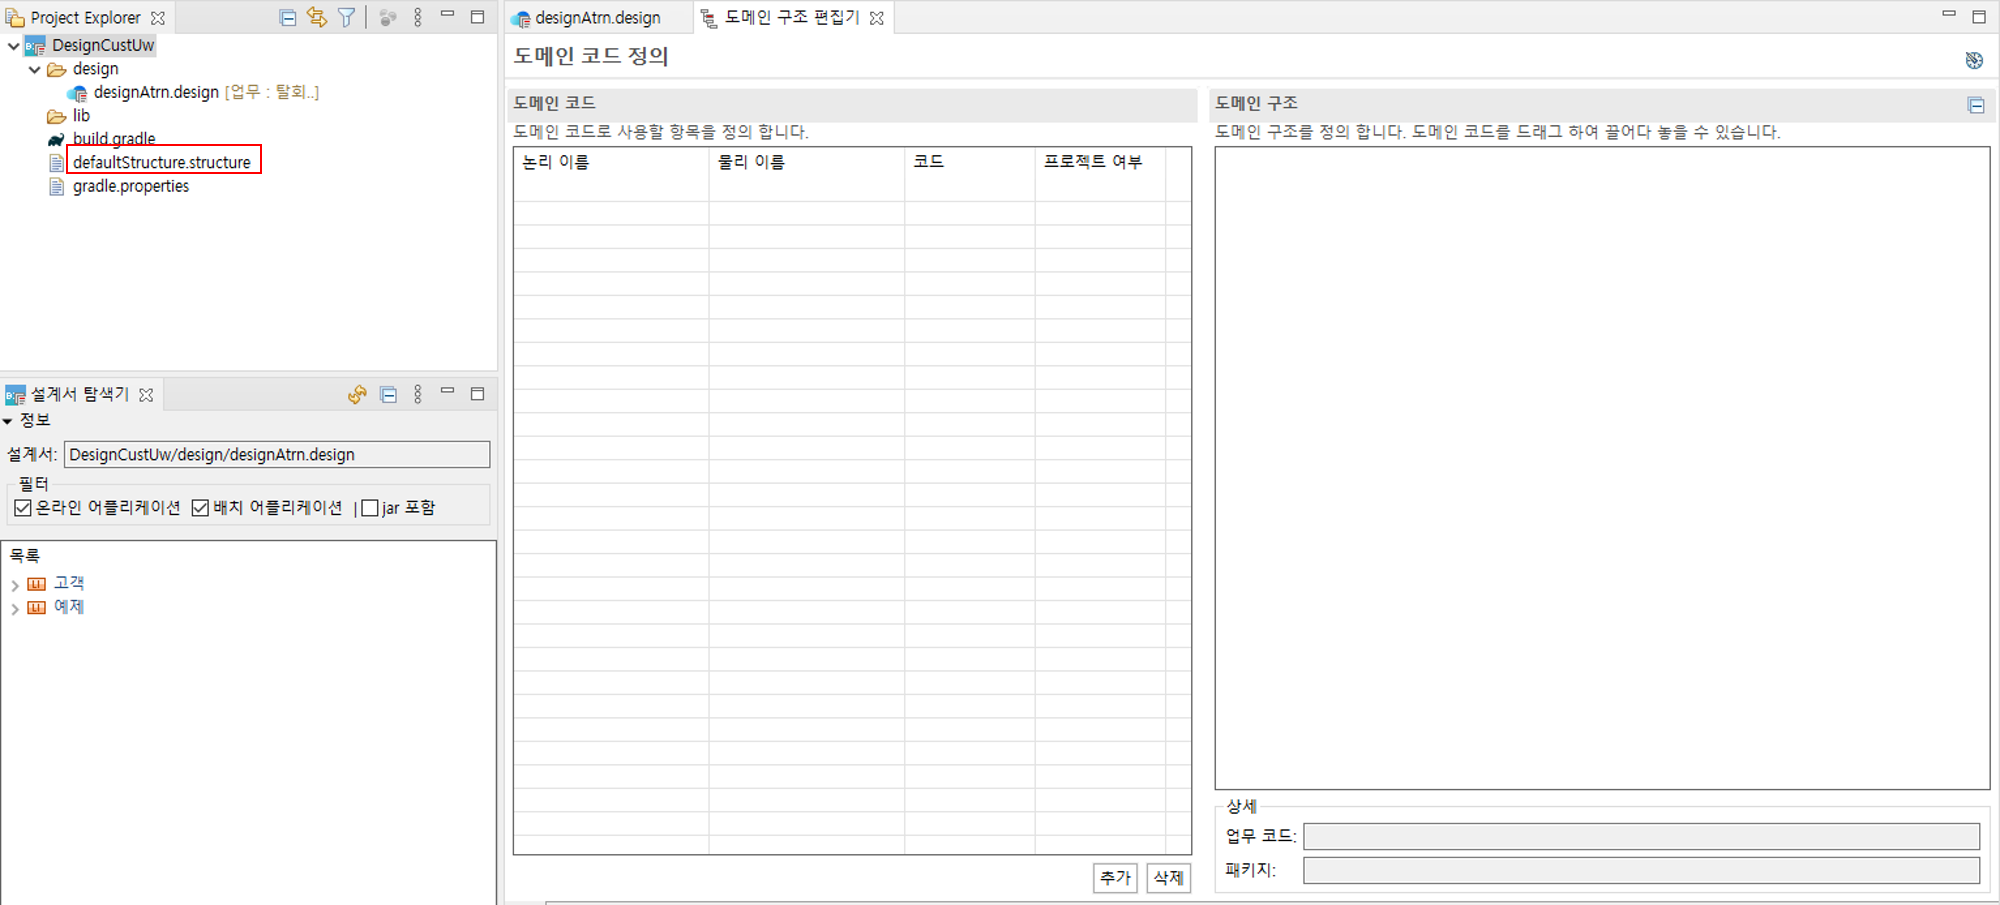Switch to the designAtrn.design tab
2000x905 pixels.
(597, 18)
